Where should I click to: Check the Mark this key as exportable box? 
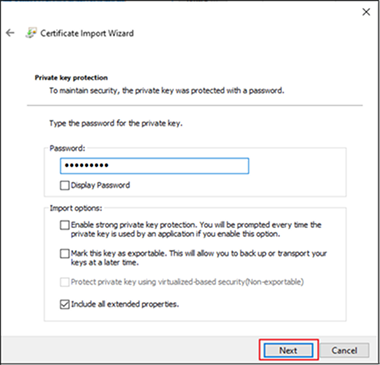click(64, 254)
